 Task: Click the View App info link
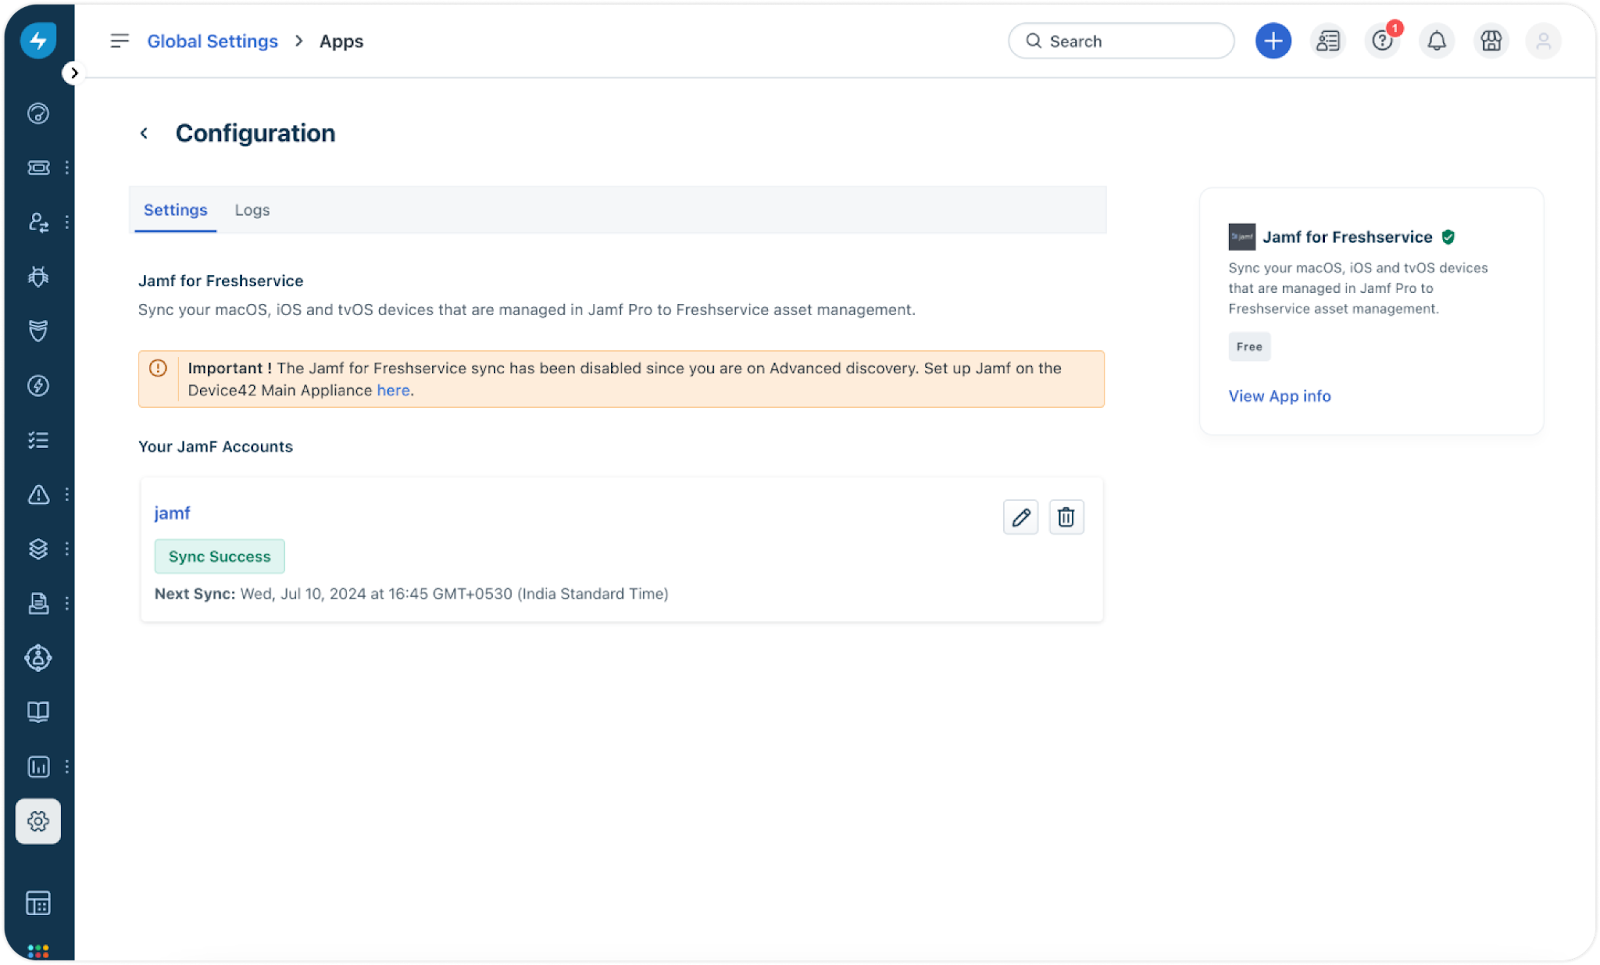[x=1279, y=396]
